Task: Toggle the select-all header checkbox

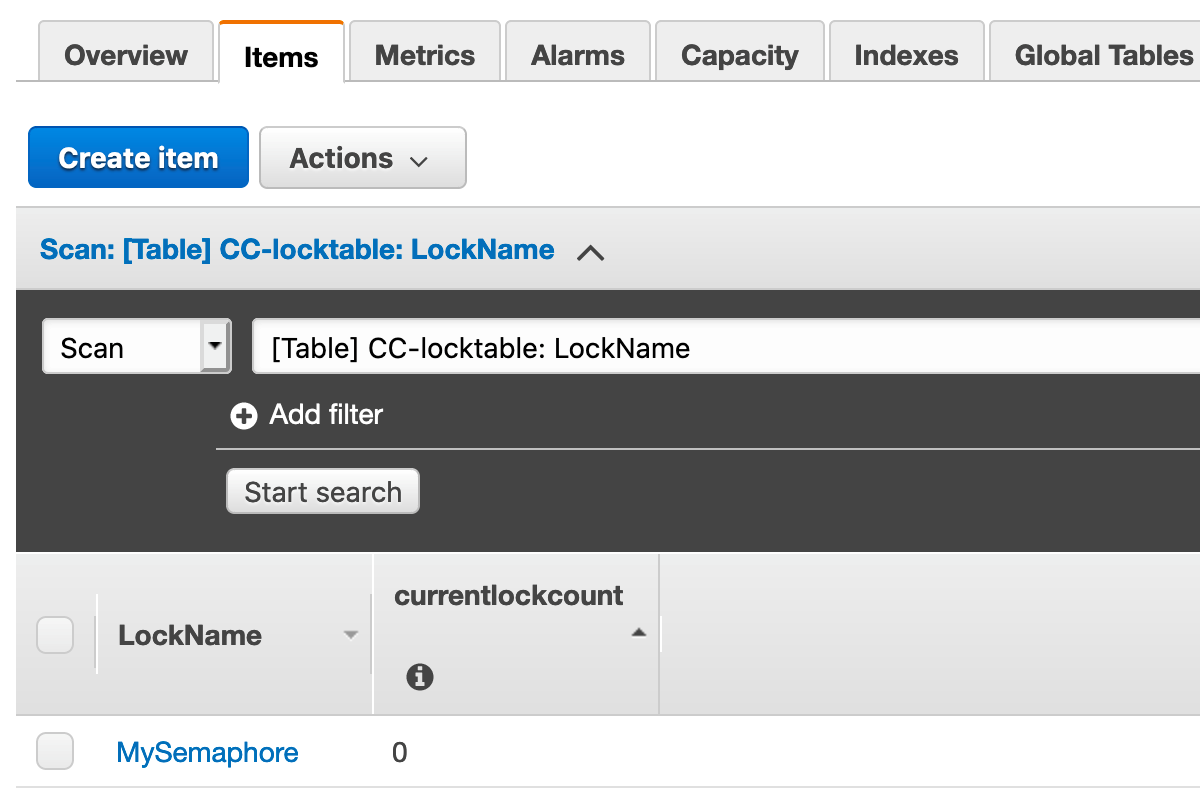Action: 55,635
